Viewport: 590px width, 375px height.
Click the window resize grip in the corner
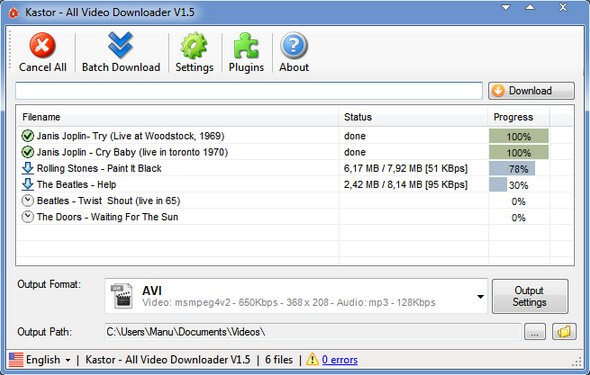[576, 362]
